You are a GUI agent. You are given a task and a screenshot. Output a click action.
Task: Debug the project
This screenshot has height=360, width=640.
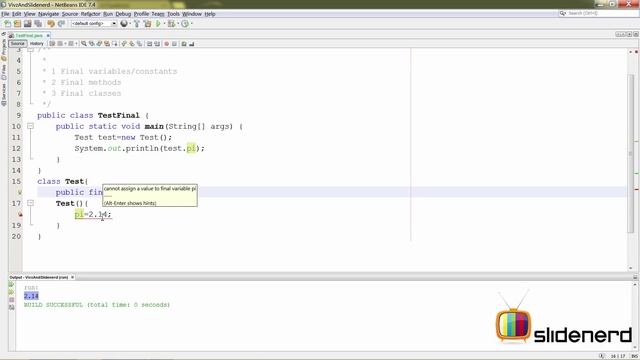click(171, 24)
